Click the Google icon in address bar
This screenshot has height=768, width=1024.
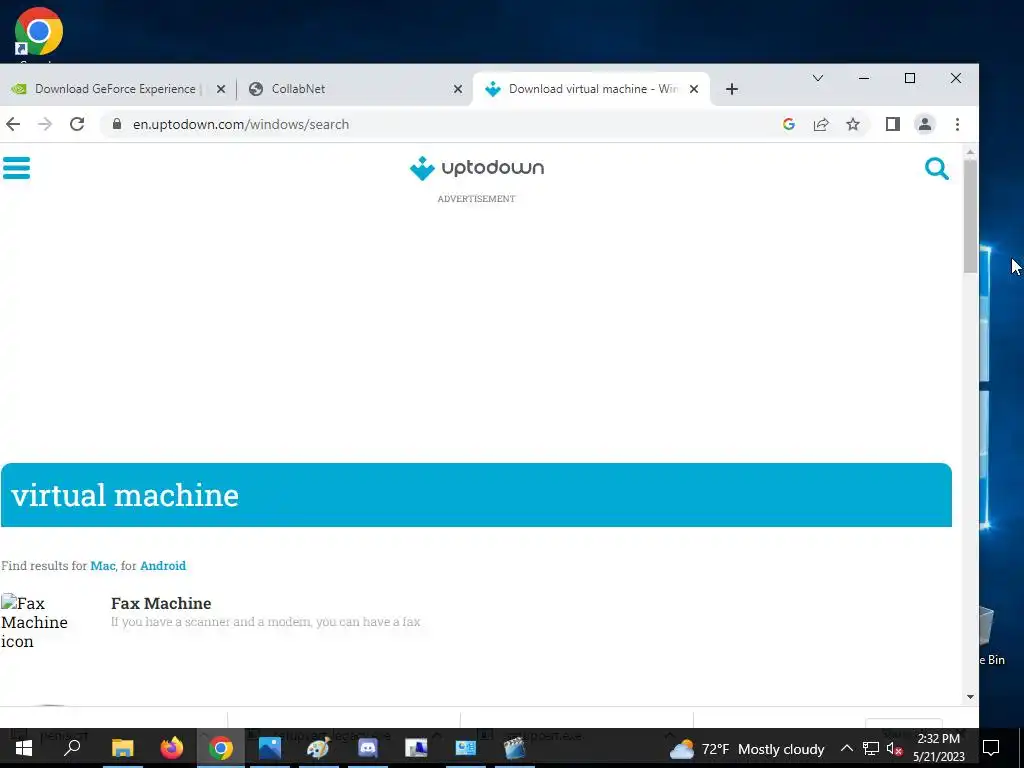coord(789,124)
